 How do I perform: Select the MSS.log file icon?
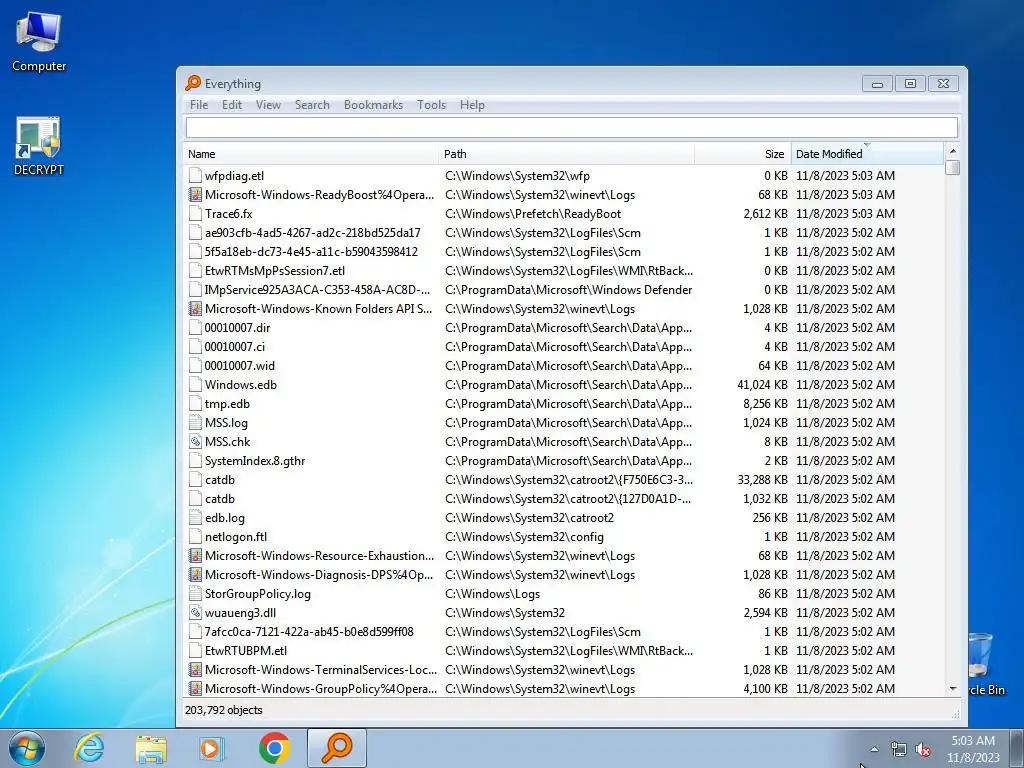(x=195, y=423)
